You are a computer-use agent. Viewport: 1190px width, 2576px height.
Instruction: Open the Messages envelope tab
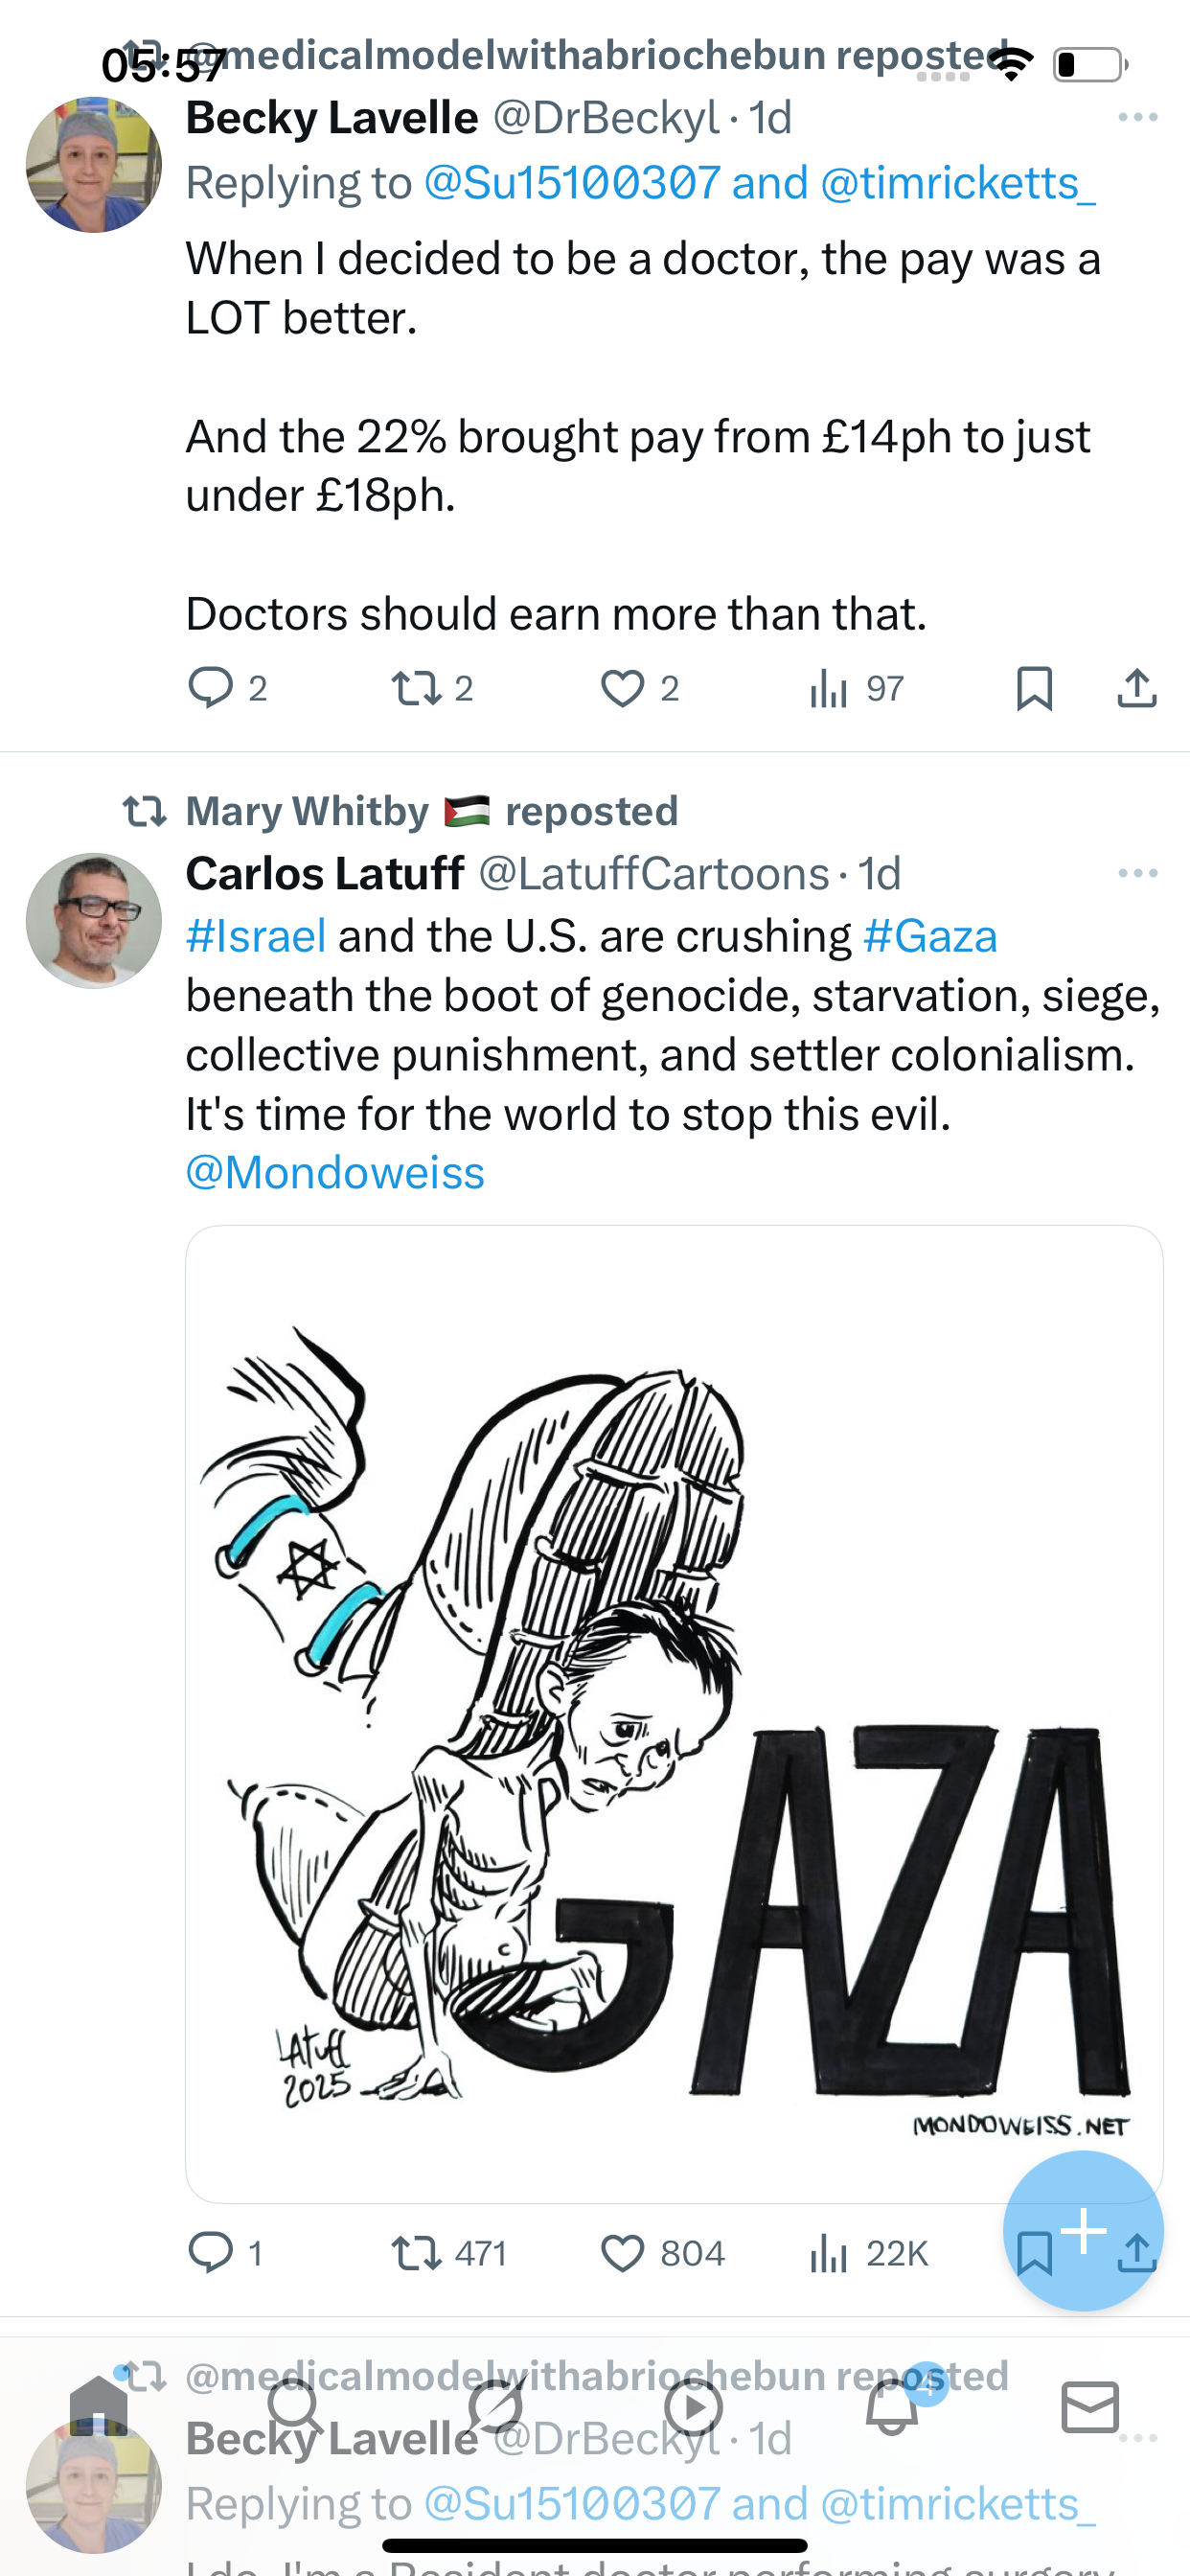[1090, 2406]
